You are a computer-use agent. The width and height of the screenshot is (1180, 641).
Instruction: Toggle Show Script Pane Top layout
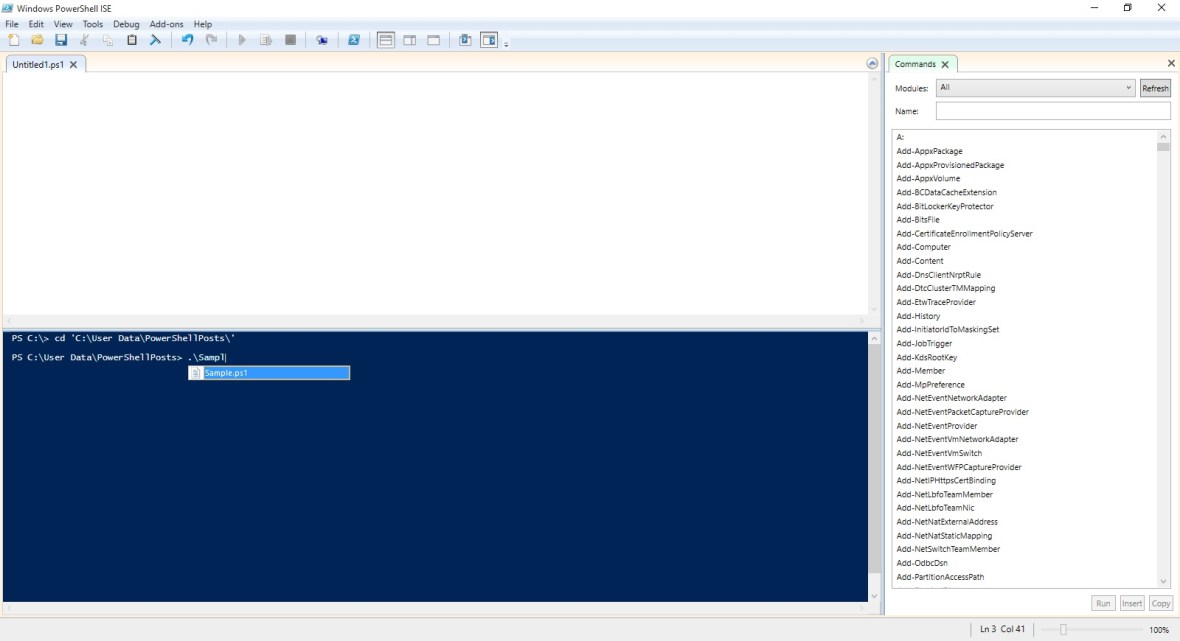point(386,40)
